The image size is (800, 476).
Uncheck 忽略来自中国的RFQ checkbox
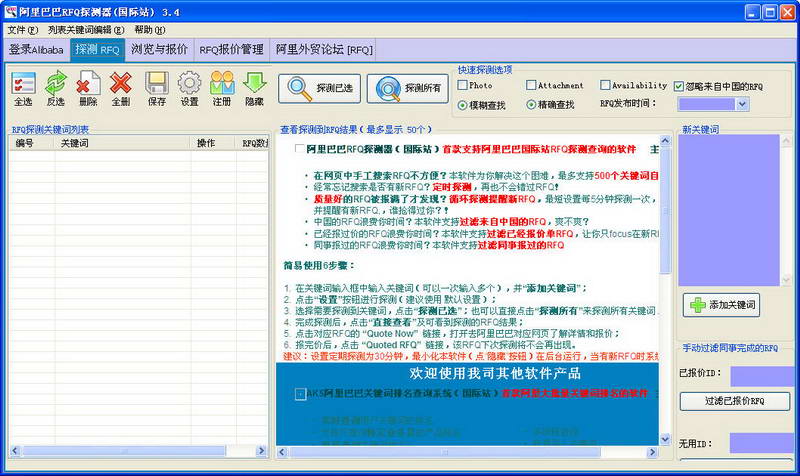point(679,86)
